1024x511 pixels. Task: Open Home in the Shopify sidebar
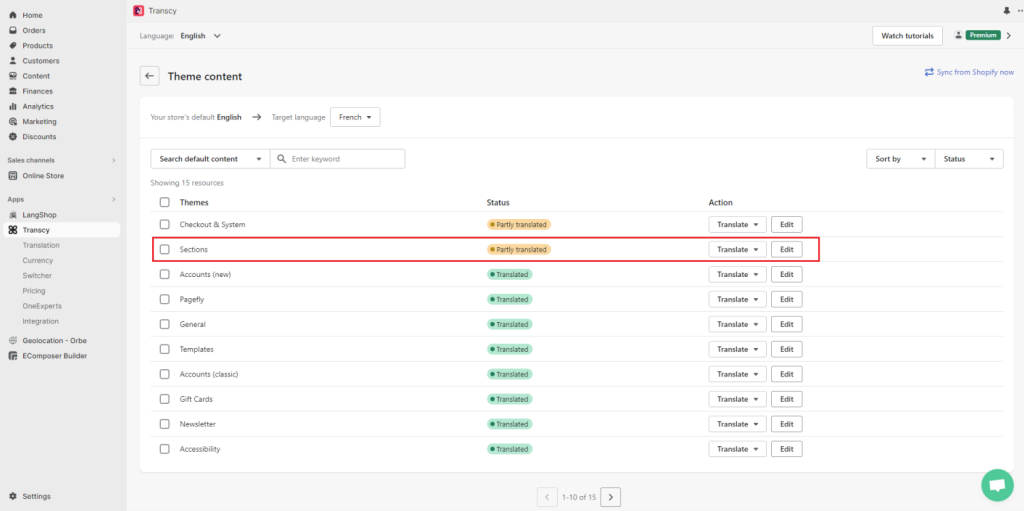(33, 15)
